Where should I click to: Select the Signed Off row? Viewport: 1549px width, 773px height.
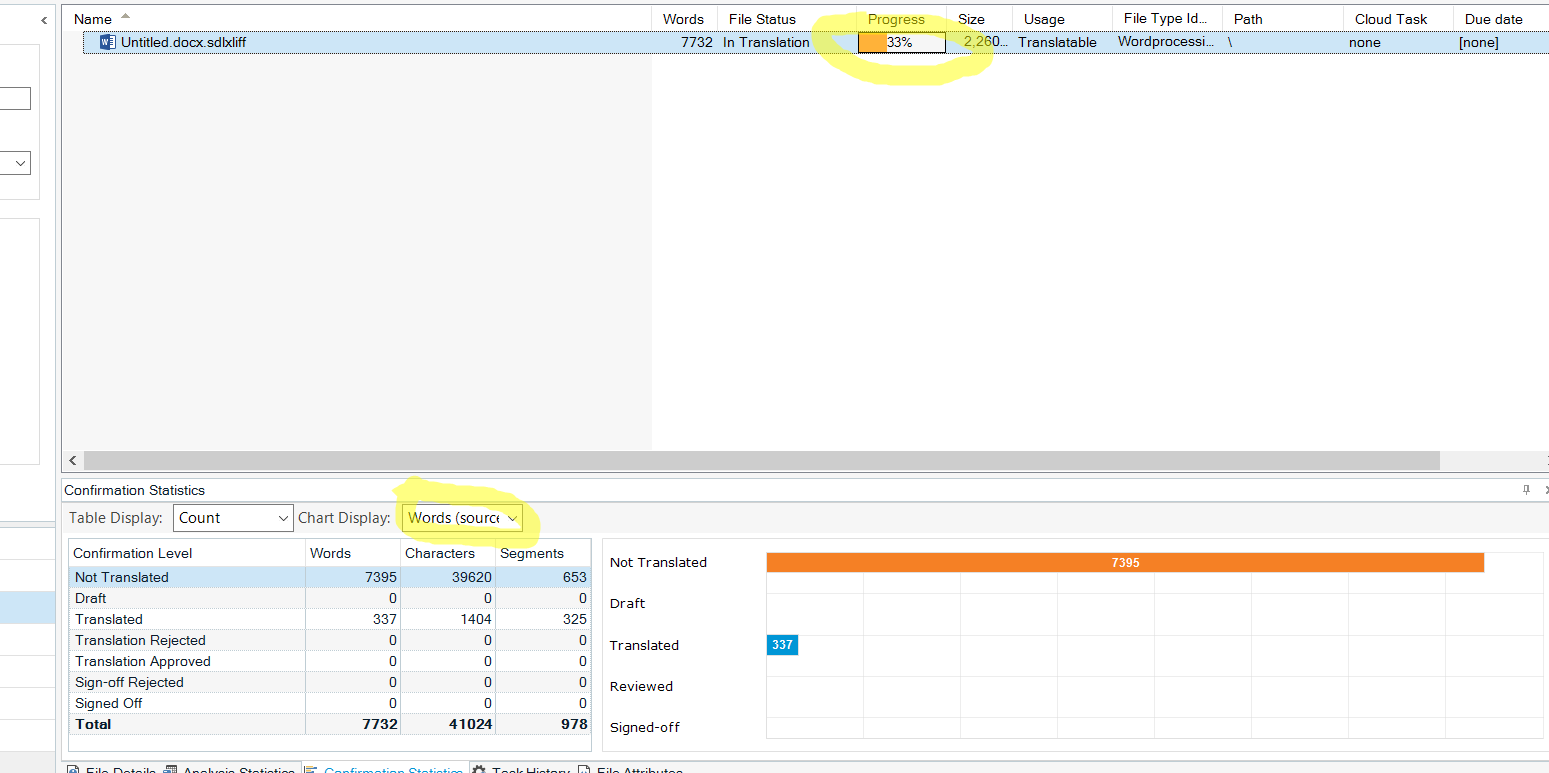point(330,703)
